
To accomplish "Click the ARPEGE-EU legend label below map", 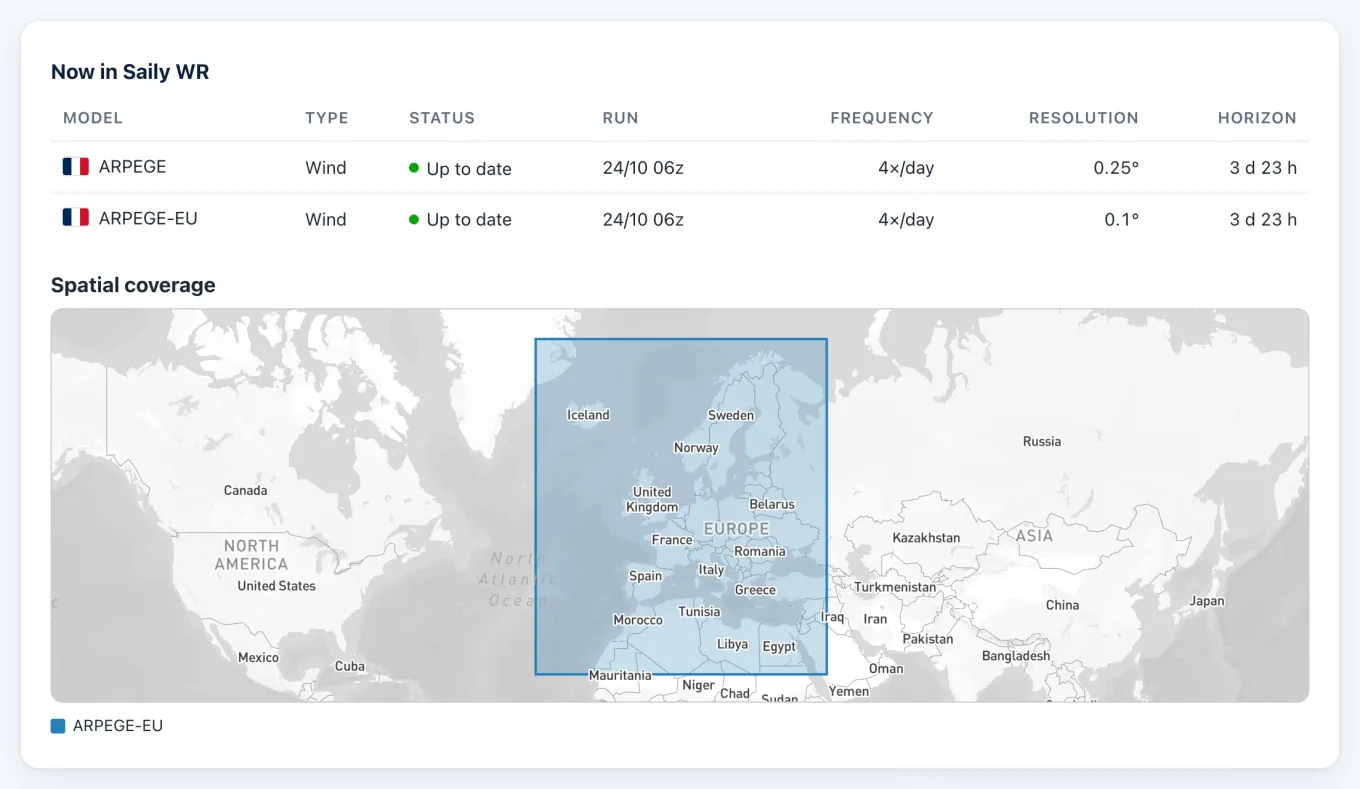I will click(x=118, y=726).
